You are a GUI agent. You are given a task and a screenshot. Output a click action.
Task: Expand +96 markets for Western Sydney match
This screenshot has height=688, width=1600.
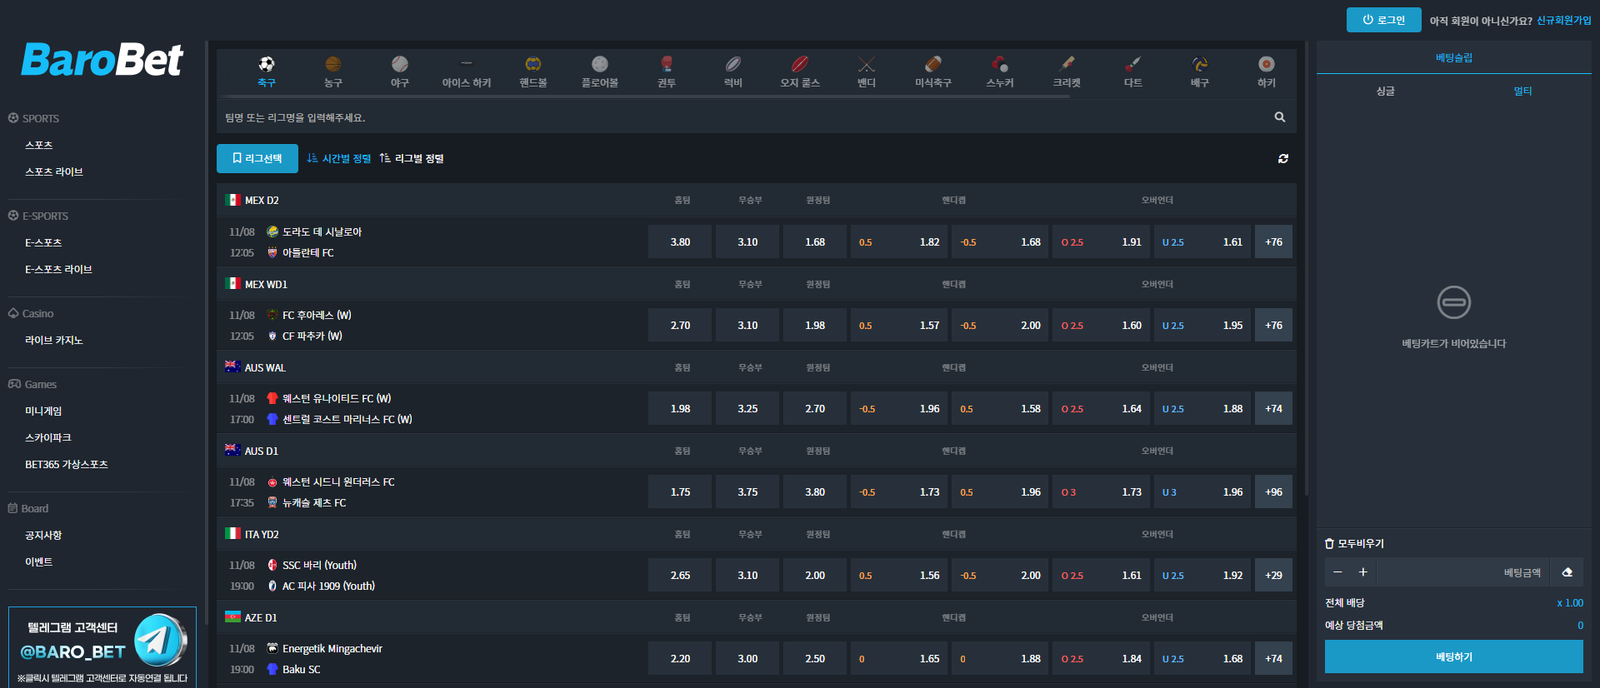pos(1273,492)
